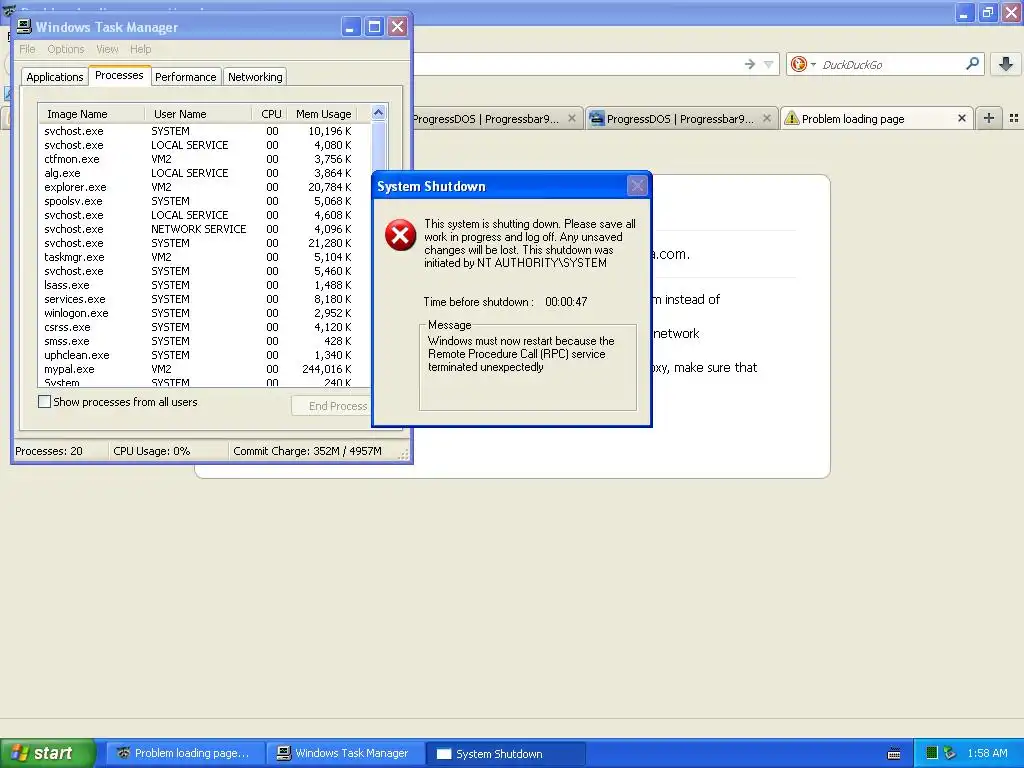Open search engine dropdown next to DuckDuckGo icon
Viewport: 1024px width, 768px height.
coord(813,65)
